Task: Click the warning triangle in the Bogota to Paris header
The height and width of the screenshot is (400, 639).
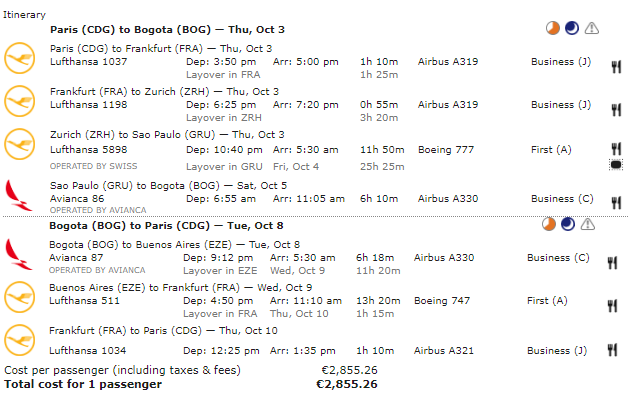Action: click(x=588, y=224)
